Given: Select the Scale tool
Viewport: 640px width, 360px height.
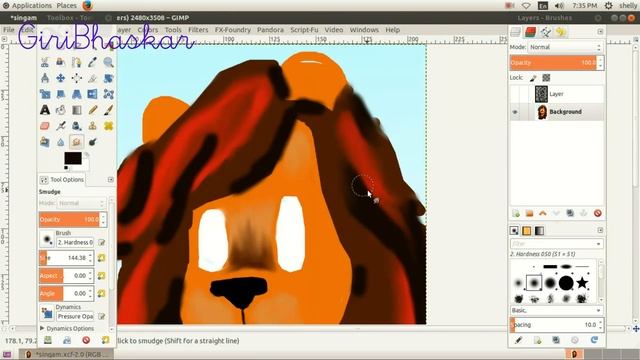Looking at the screenshot, I should tap(45, 94).
